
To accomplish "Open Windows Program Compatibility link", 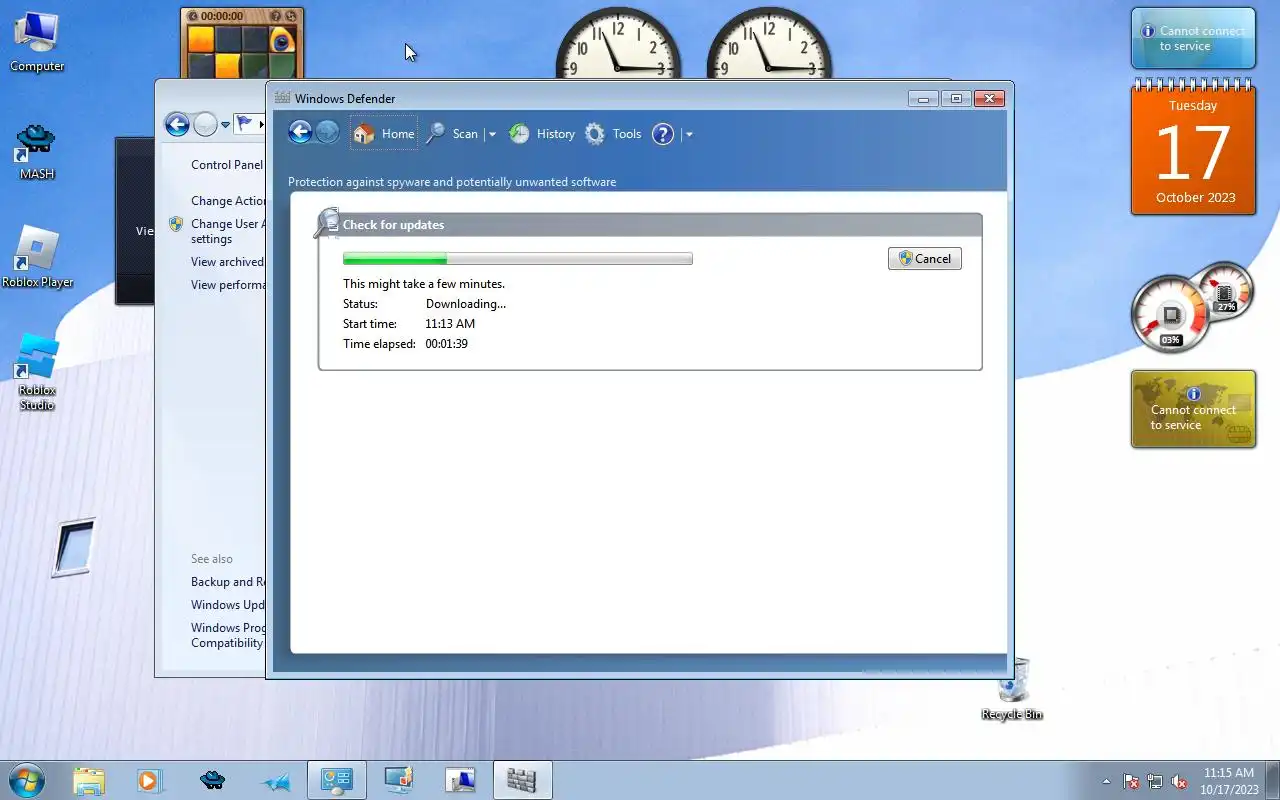I will point(228,635).
